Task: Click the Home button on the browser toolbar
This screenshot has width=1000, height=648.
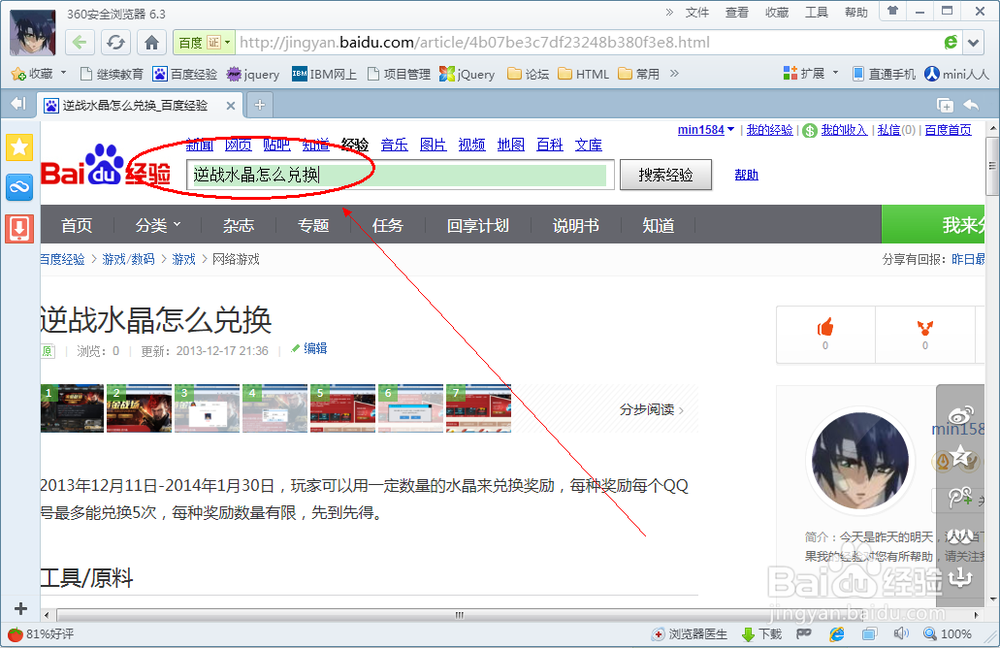Action: tap(150, 42)
